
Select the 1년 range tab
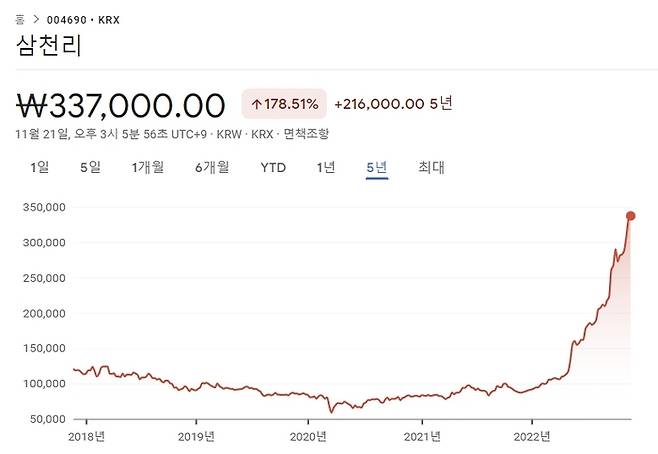pyautogui.click(x=325, y=167)
